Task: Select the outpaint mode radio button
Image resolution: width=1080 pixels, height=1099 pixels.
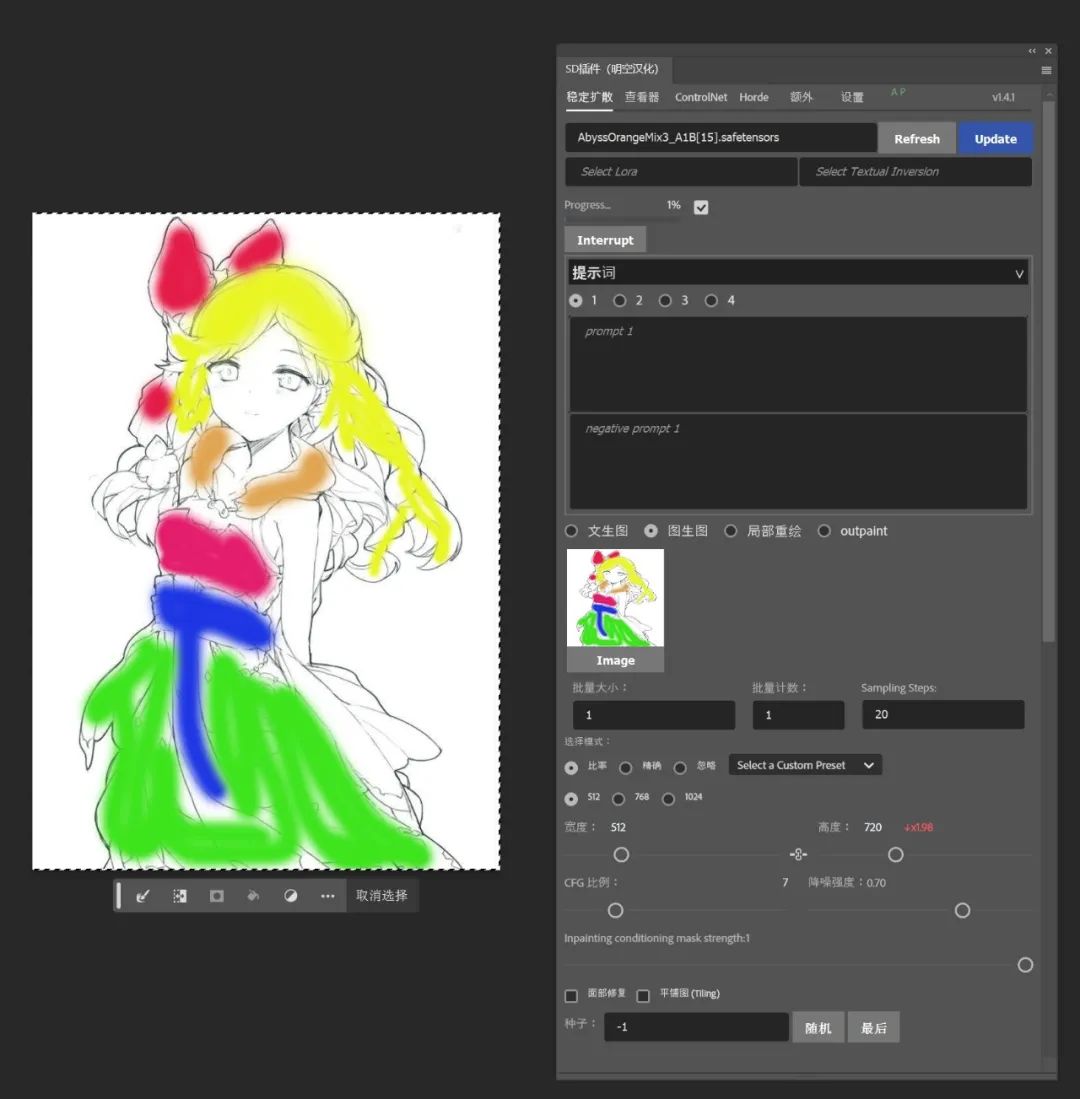Action: pyautogui.click(x=824, y=531)
